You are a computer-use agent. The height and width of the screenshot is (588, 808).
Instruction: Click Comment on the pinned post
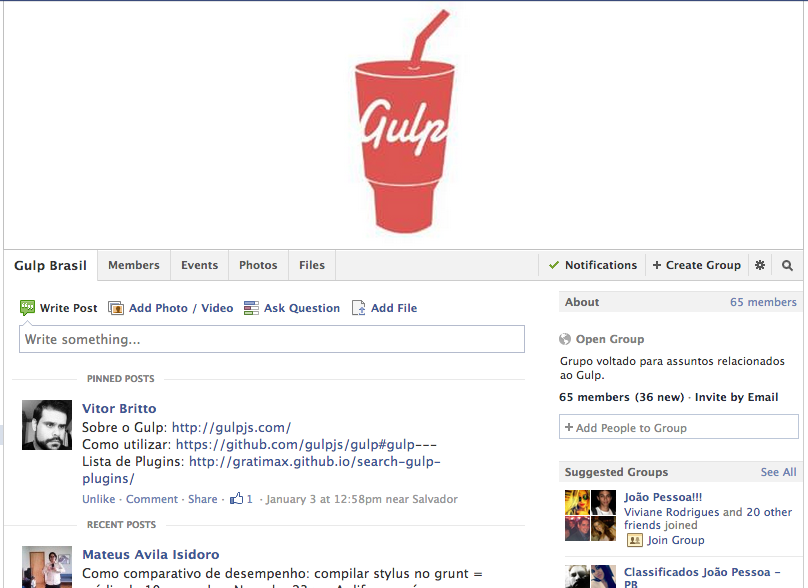152,499
